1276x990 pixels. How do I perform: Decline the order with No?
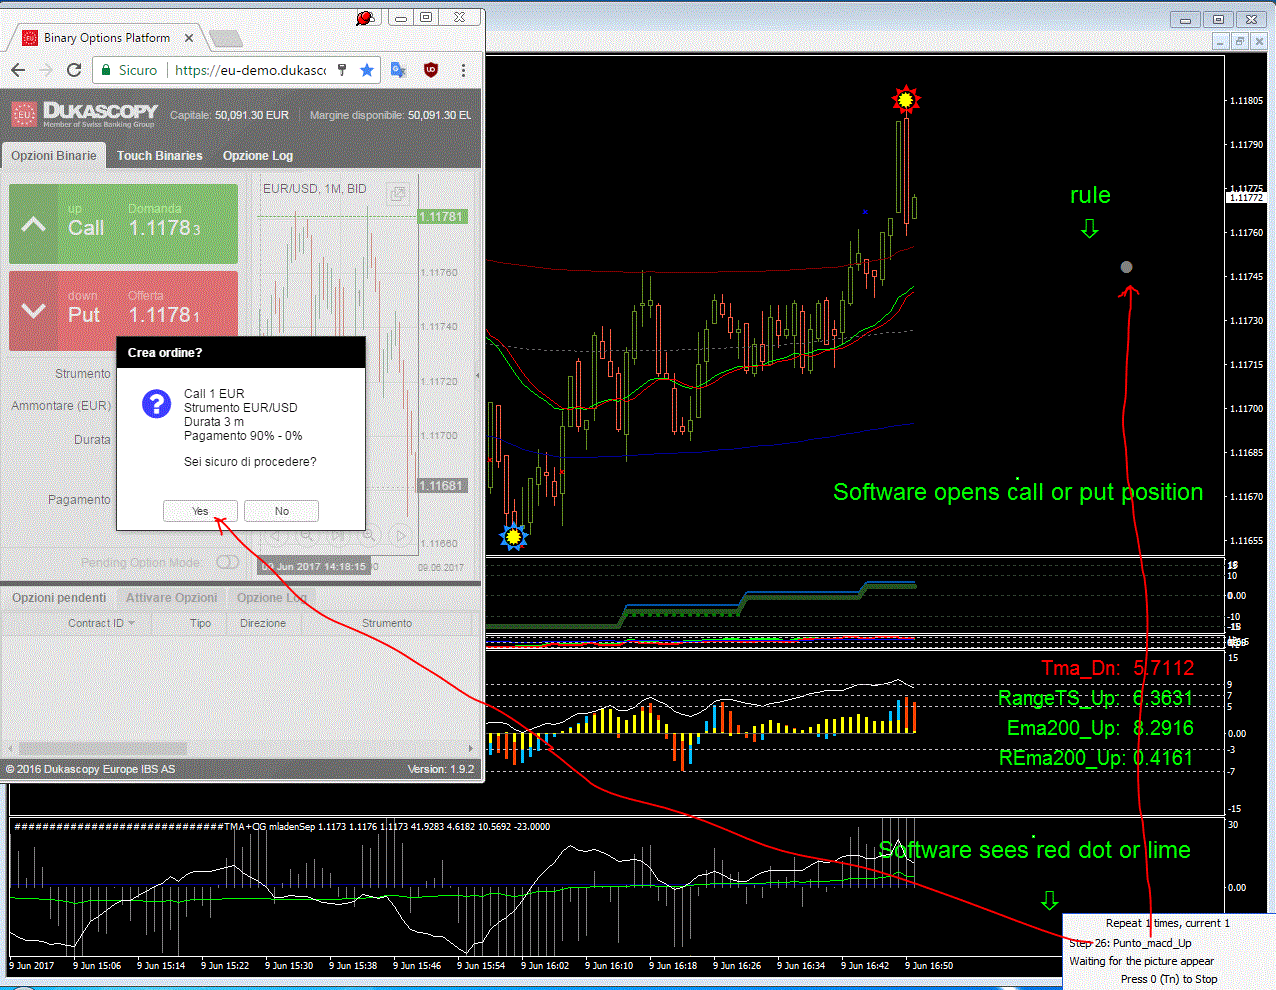(x=281, y=511)
